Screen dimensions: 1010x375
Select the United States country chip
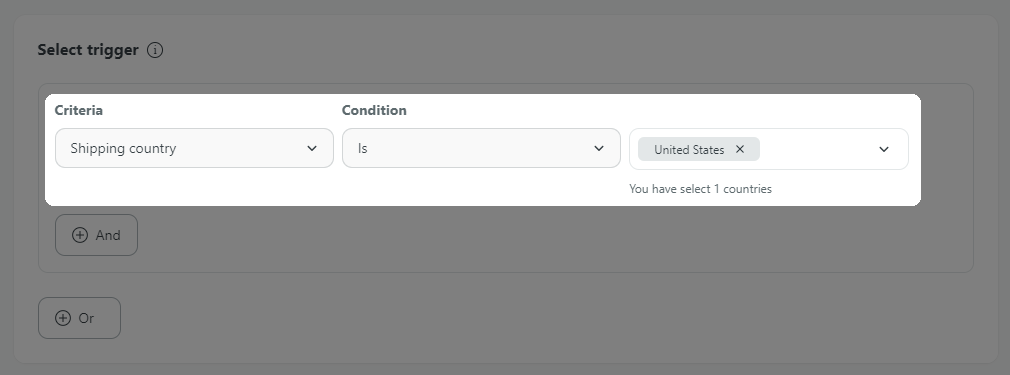coord(689,149)
